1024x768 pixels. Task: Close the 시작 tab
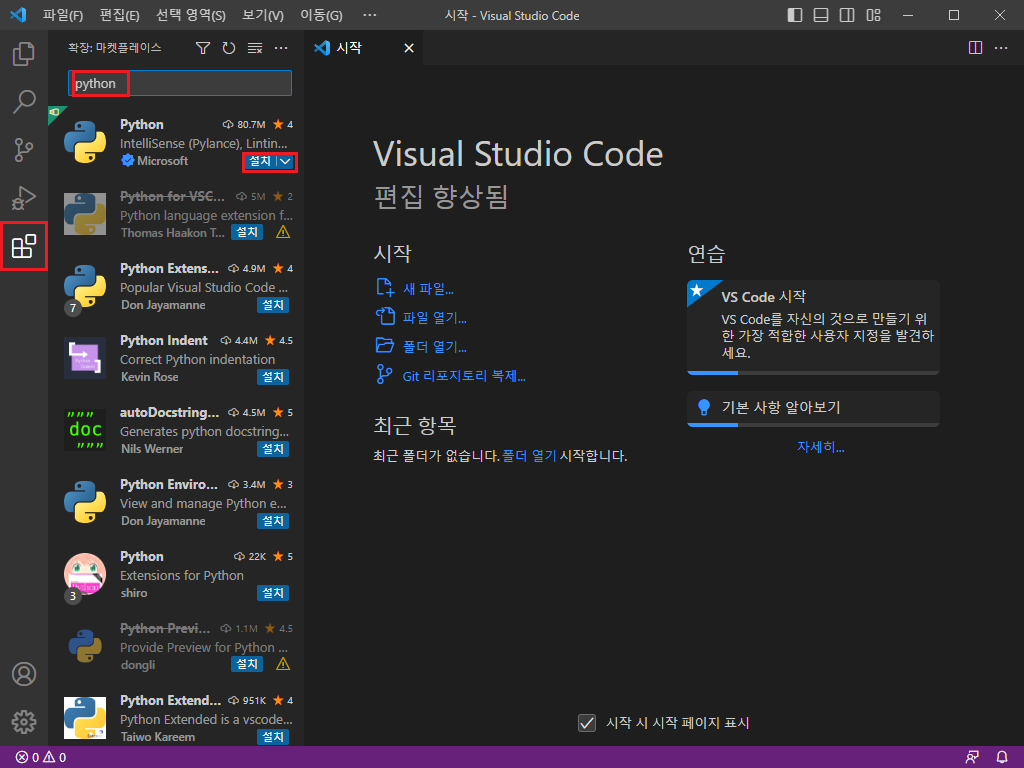click(409, 48)
